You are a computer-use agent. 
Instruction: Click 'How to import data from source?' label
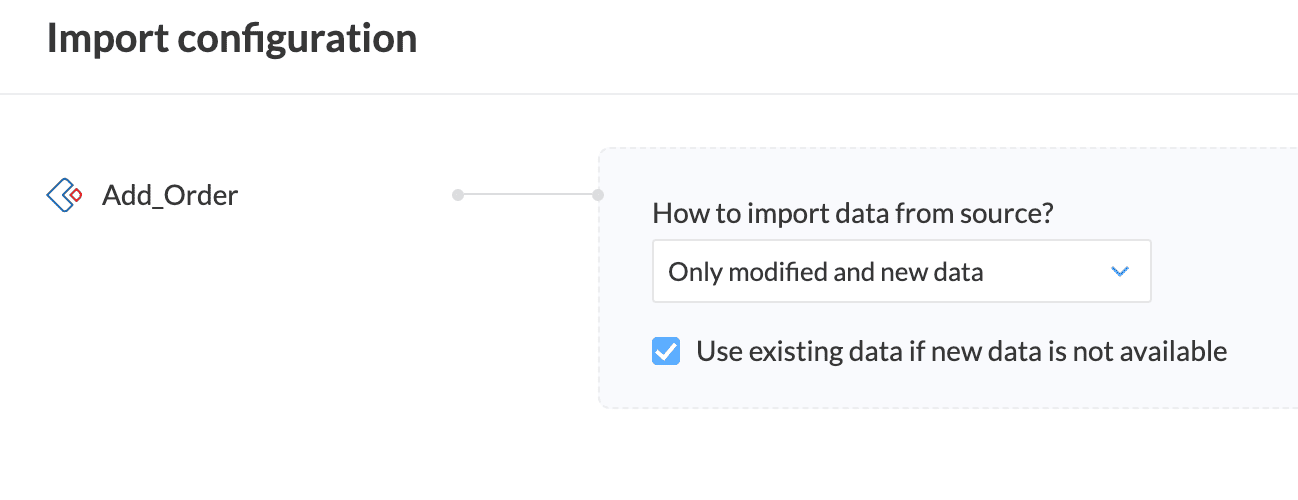point(852,213)
